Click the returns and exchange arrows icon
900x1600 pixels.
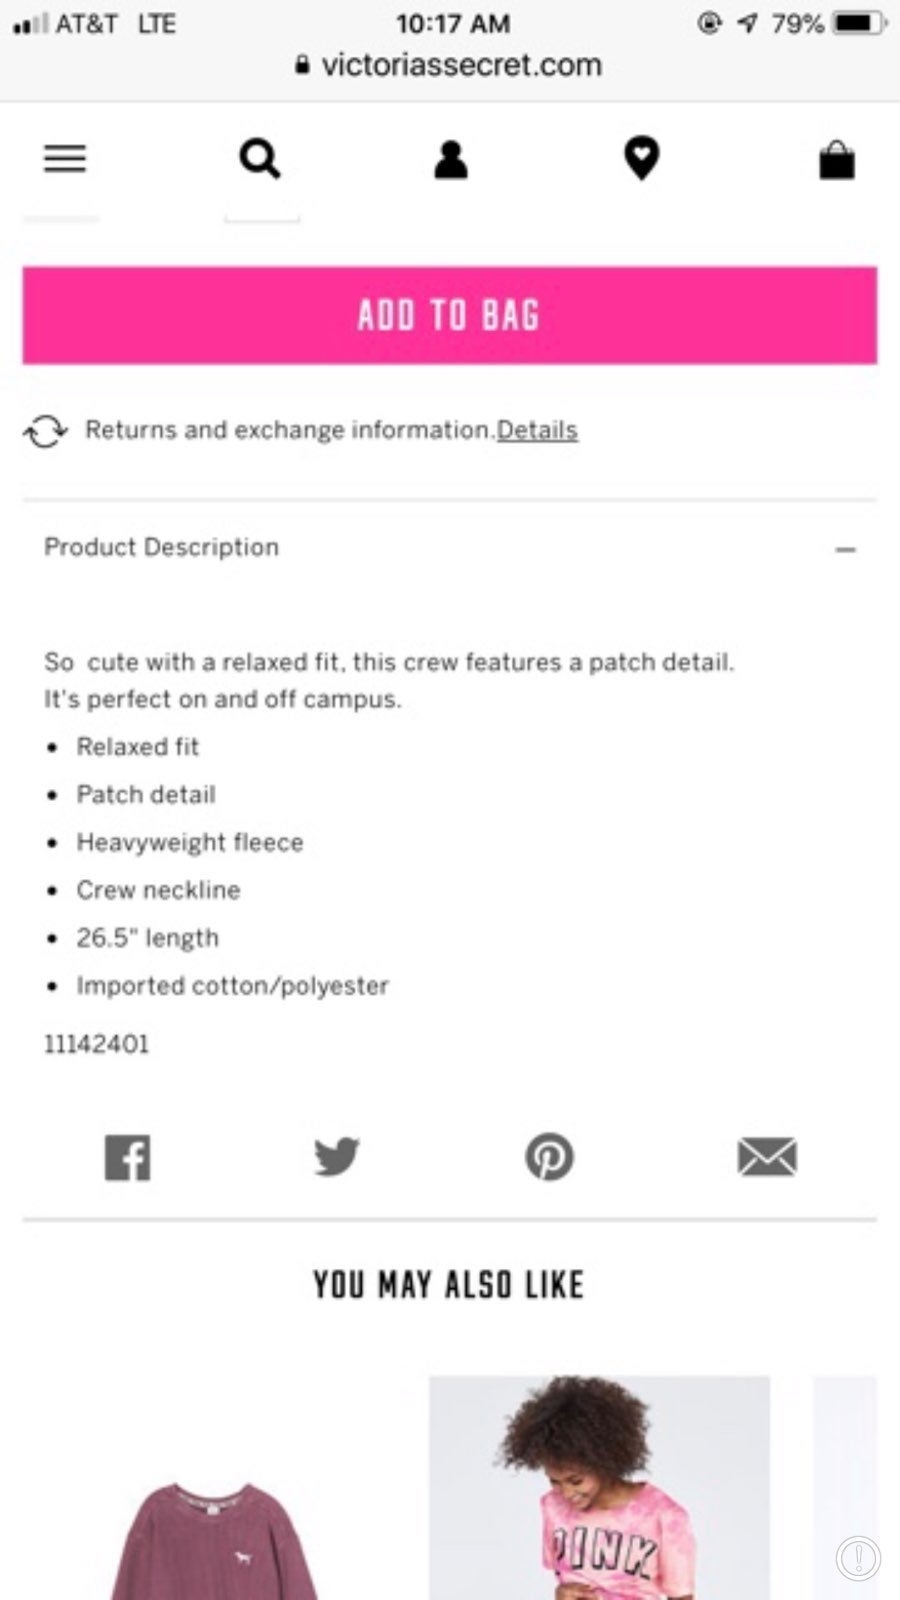46,431
